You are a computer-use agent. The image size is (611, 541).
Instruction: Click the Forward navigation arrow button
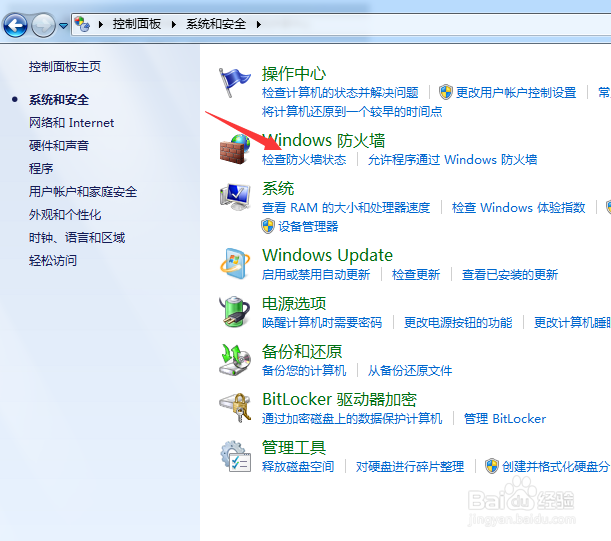[43, 26]
